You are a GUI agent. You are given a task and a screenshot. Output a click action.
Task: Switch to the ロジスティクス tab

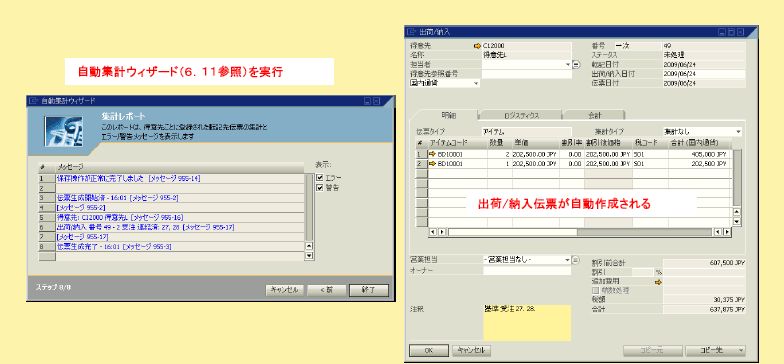521,116
